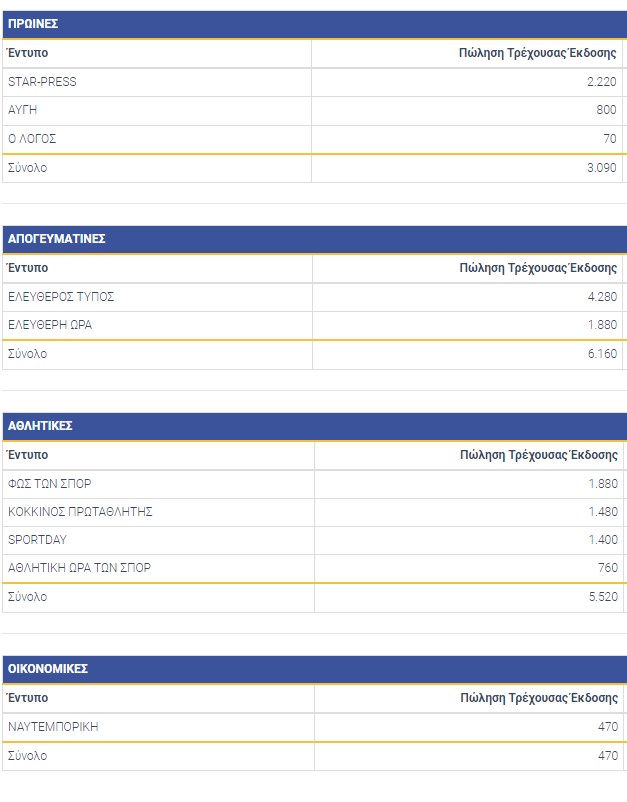Click the ΠΡΩΙΝΕΣ section header
Image resolution: width=627 pixels, height=802 pixels.
click(x=33, y=24)
